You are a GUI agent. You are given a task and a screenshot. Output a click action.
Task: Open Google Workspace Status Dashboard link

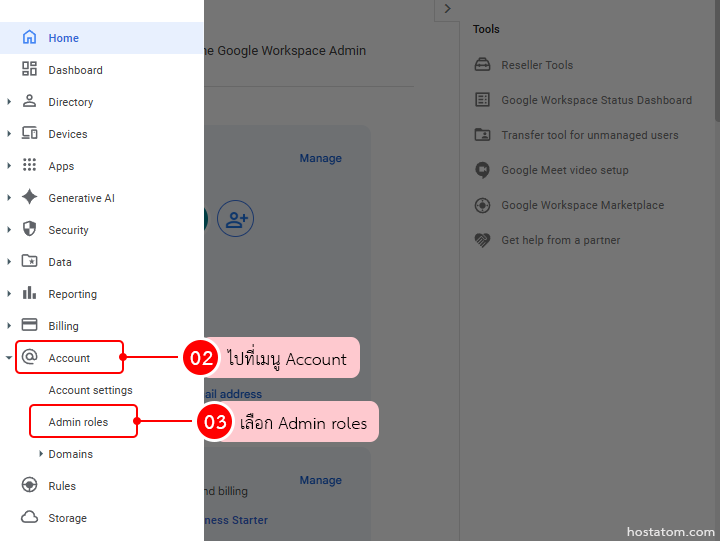[x=596, y=100]
